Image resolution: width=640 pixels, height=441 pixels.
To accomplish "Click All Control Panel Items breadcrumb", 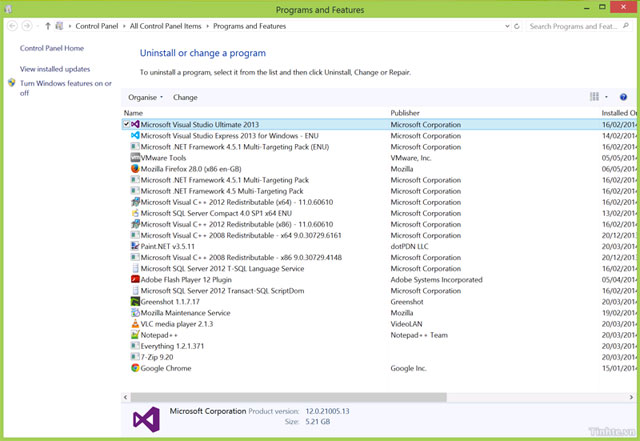I will coord(165,26).
